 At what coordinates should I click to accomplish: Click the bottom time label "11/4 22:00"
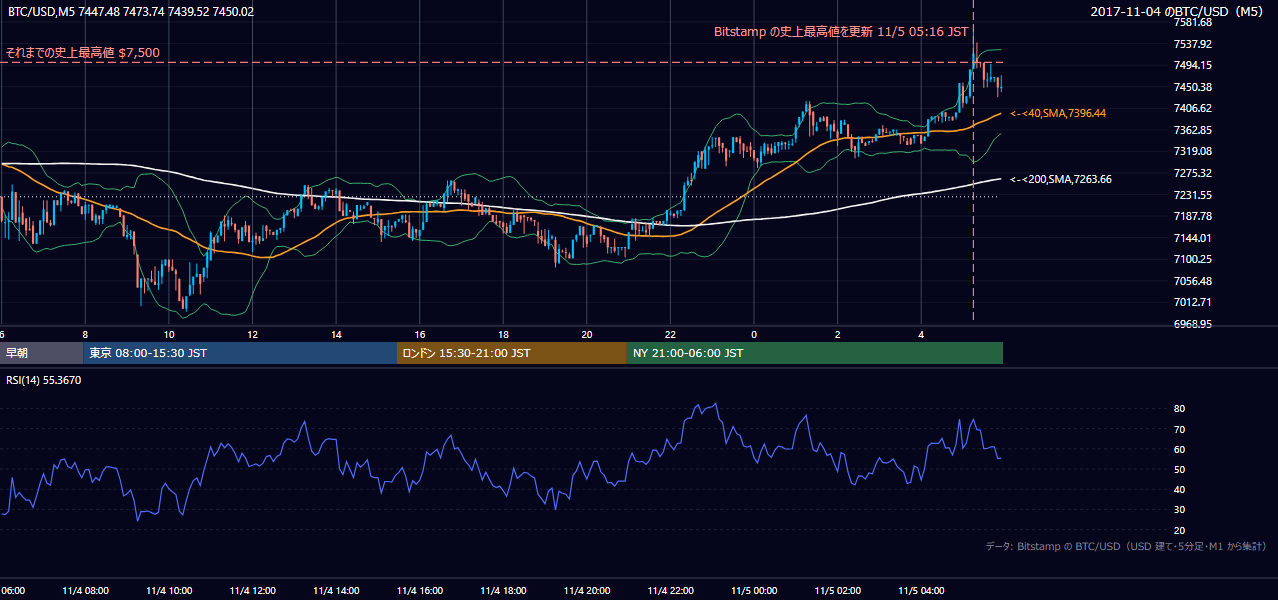click(x=672, y=590)
